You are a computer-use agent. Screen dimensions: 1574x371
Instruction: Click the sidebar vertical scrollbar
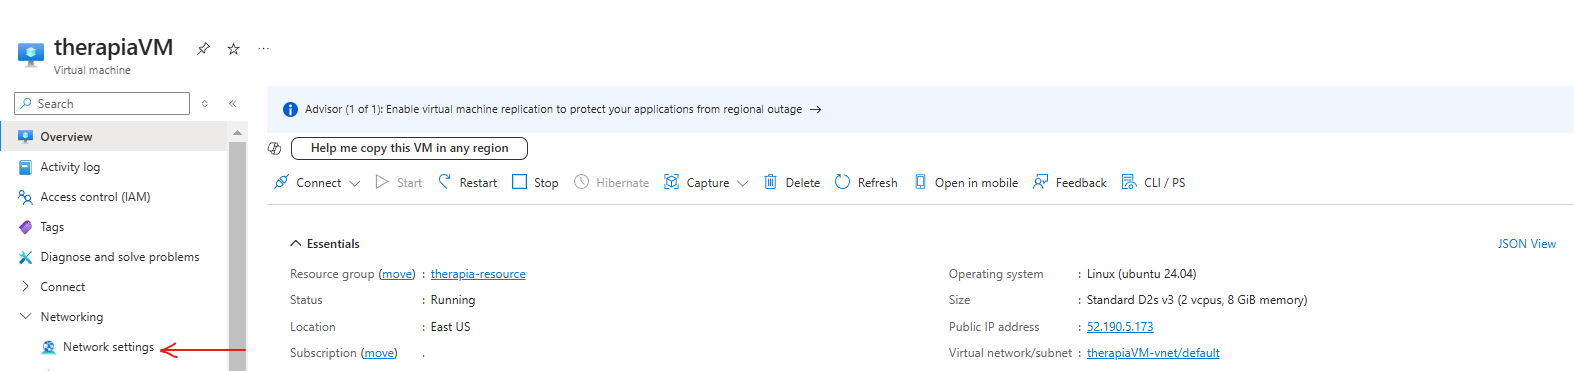point(237,255)
